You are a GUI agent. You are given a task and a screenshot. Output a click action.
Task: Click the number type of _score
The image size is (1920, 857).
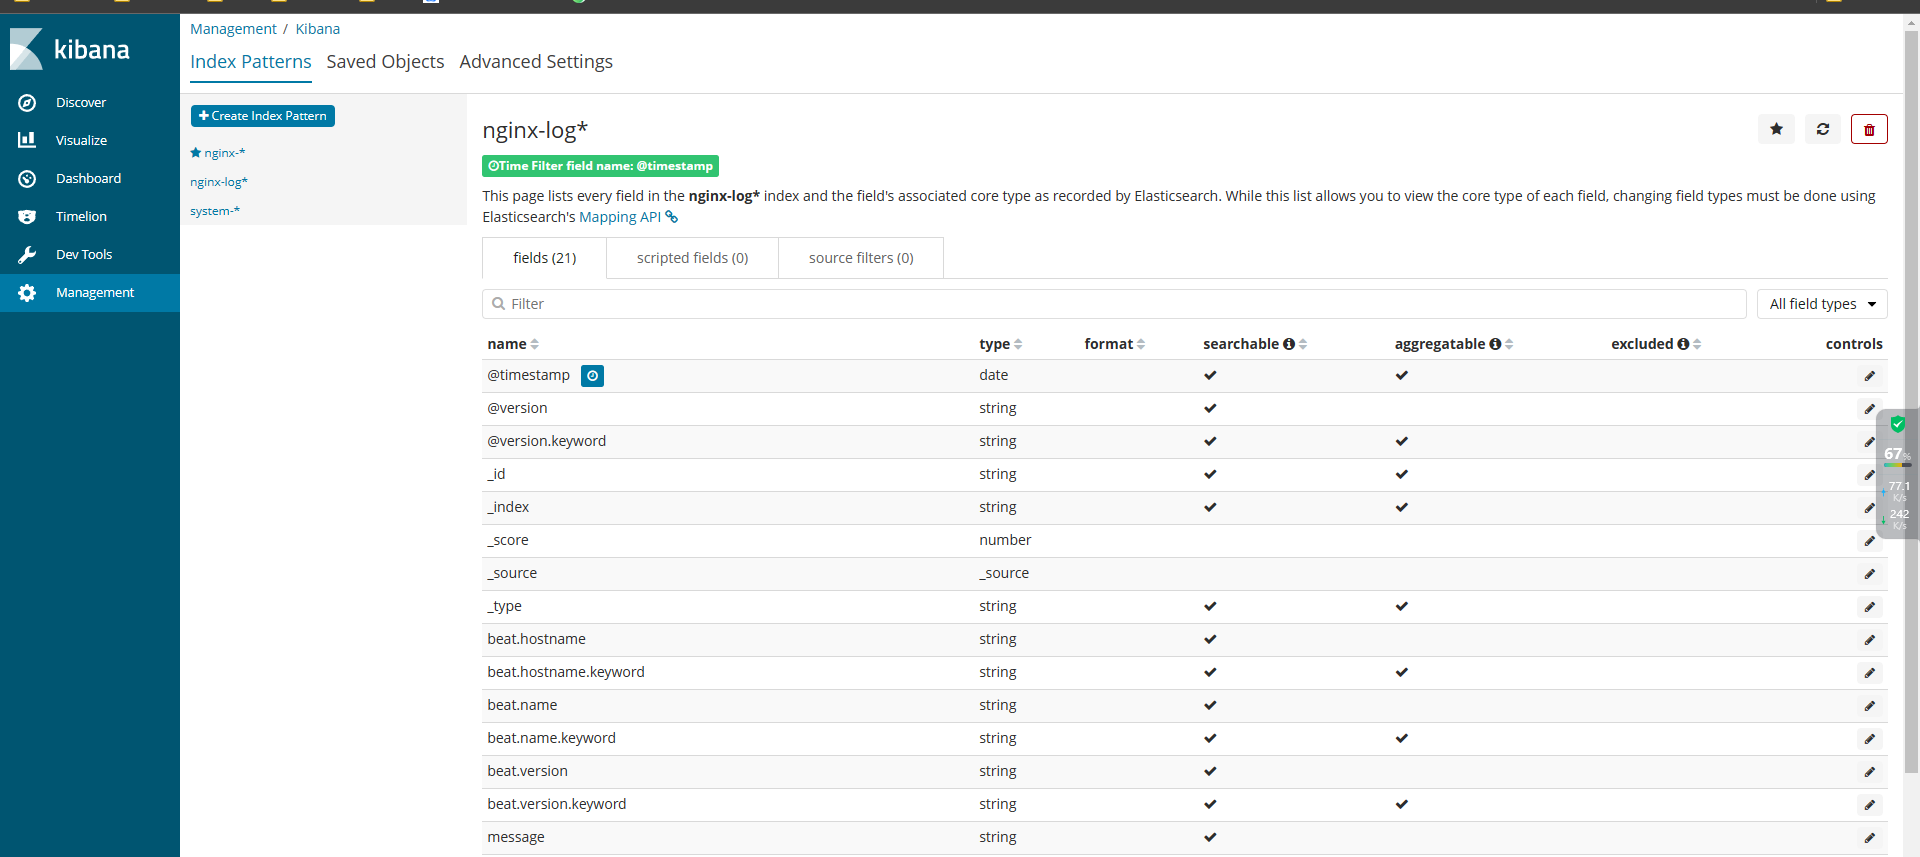pyautogui.click(x=1005, y=540)
